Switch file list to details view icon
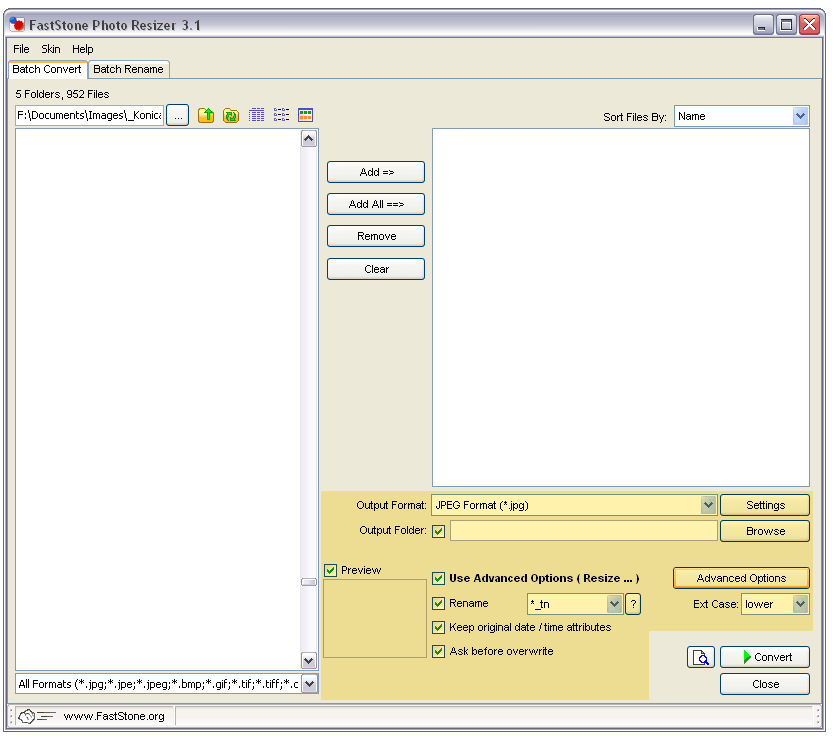Viewport: 833px width, 739px height. click(256, 115)
